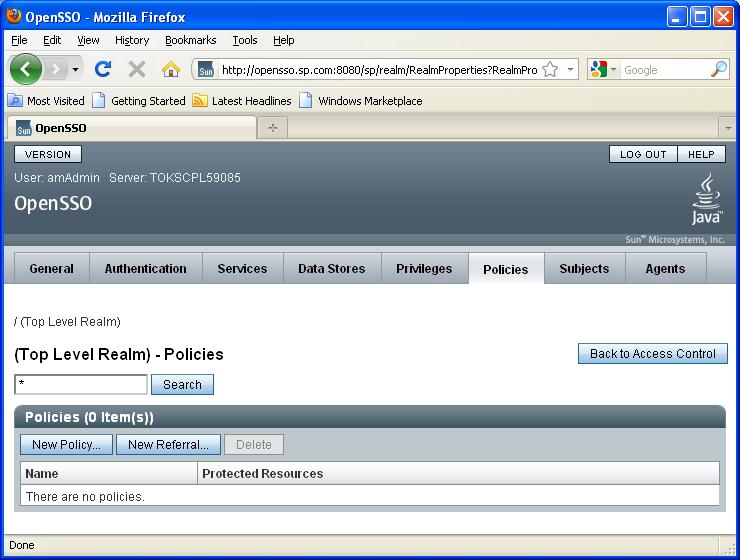Click the Stop loading X icon

pos(137,70)
